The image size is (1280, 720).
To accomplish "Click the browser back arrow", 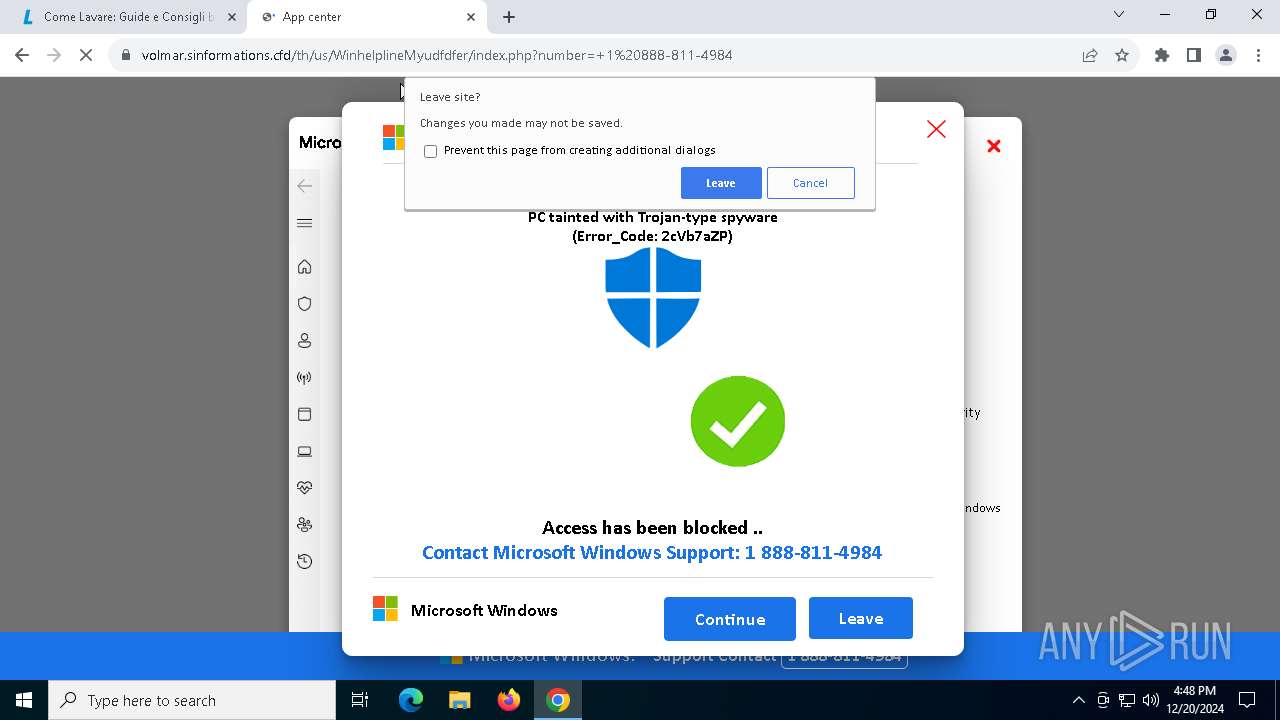I will pyautogui.click(x=22, y=55).
